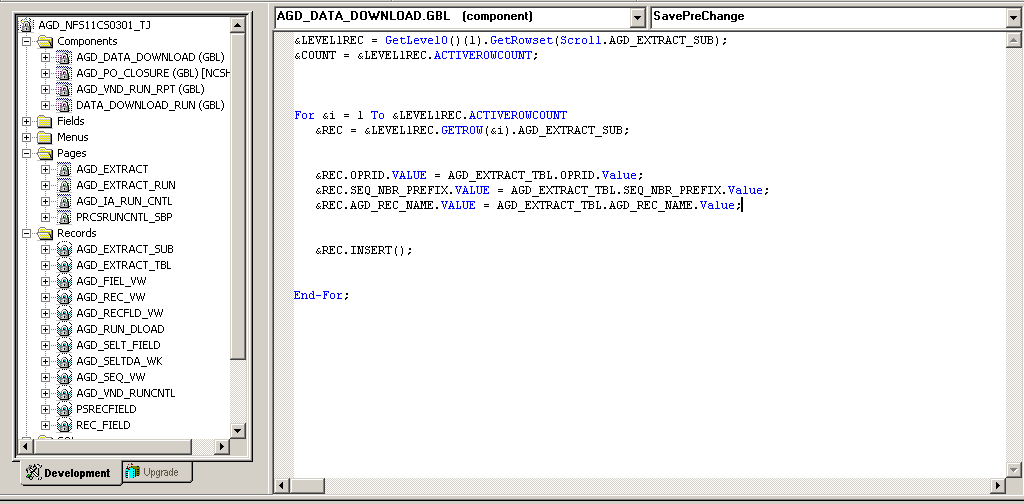Project tree horizontal scroll left arrow
1024x504 pixels.
coord(25,447)
